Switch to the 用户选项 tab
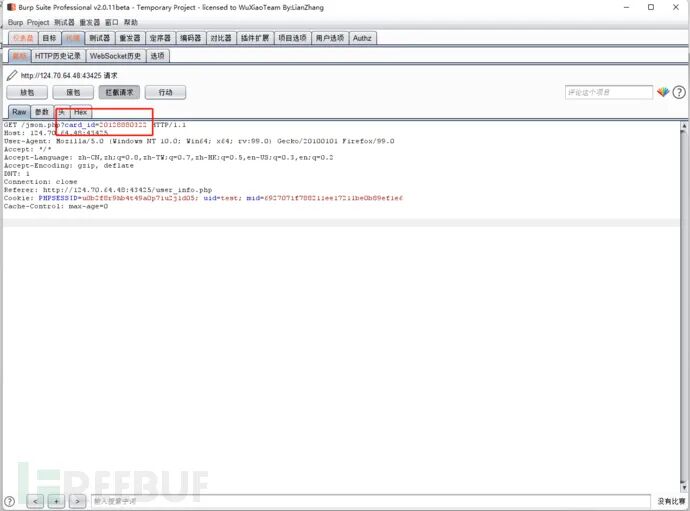Image resolution: width=690 pixels, height=511 pixels. pos(330,38)
